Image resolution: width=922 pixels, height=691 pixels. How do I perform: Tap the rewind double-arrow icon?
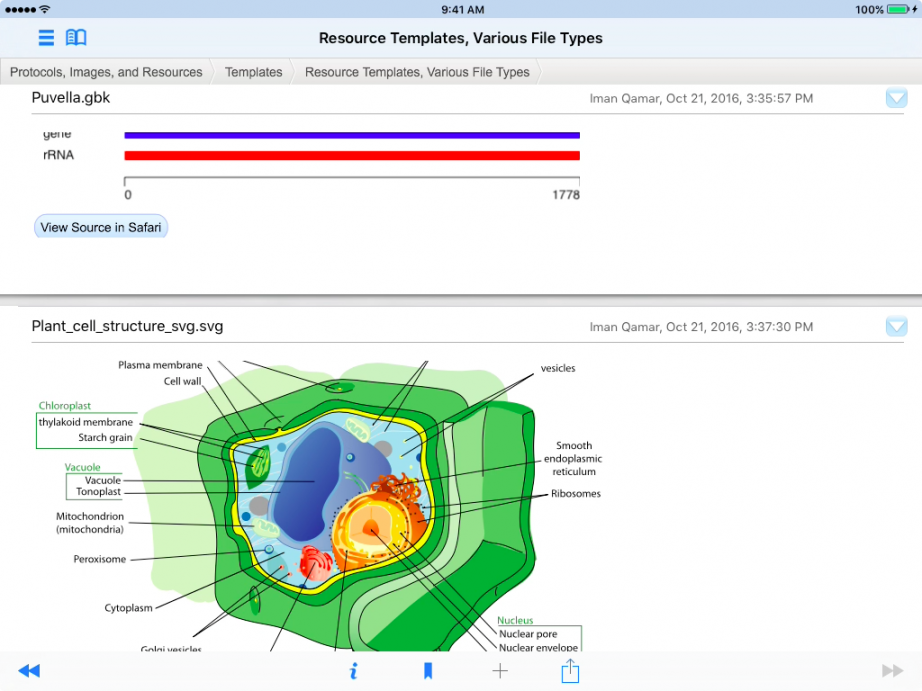(x=29, y=671)
